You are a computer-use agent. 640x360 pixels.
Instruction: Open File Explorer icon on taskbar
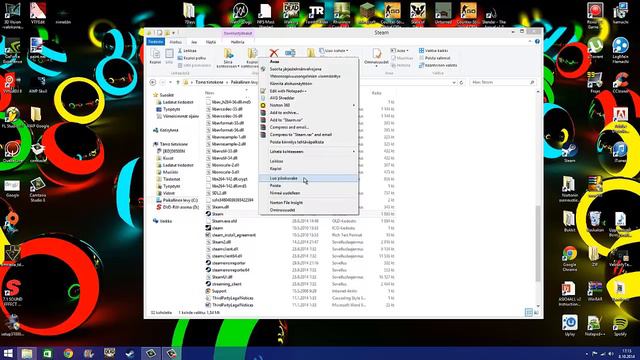27,353
